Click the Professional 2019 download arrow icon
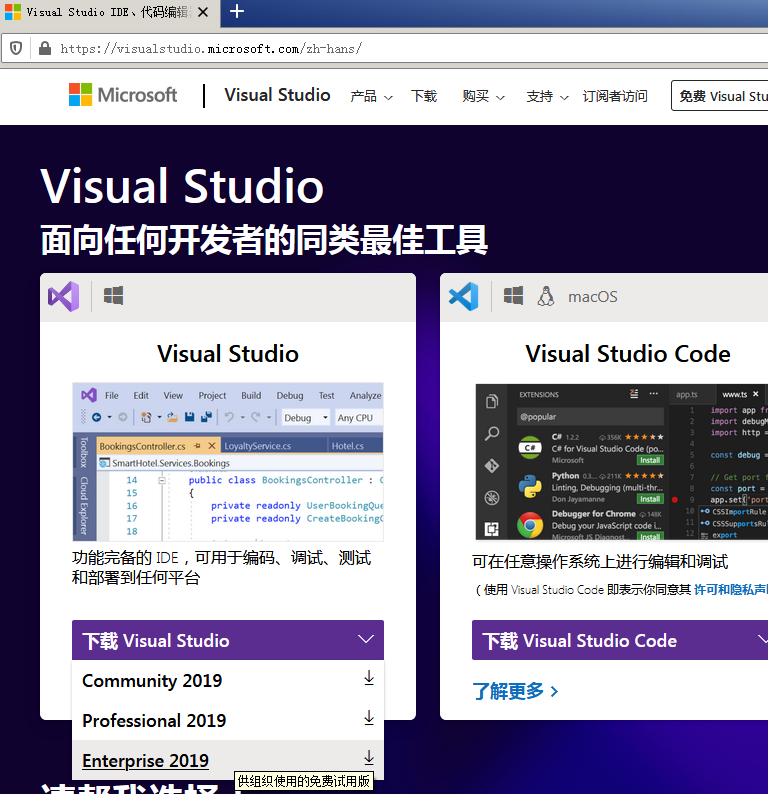Image resolution: width=768 pixels, height=794 pixels. (x=369, y=718)
